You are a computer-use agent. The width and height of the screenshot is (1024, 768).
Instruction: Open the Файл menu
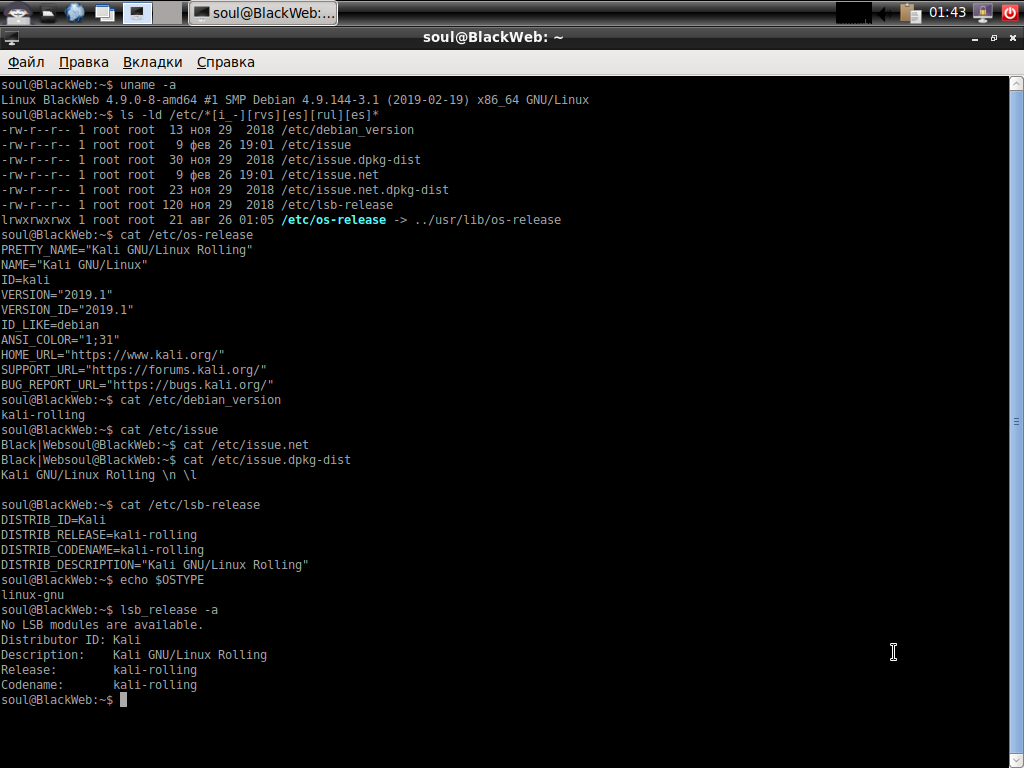coord(25,62)
